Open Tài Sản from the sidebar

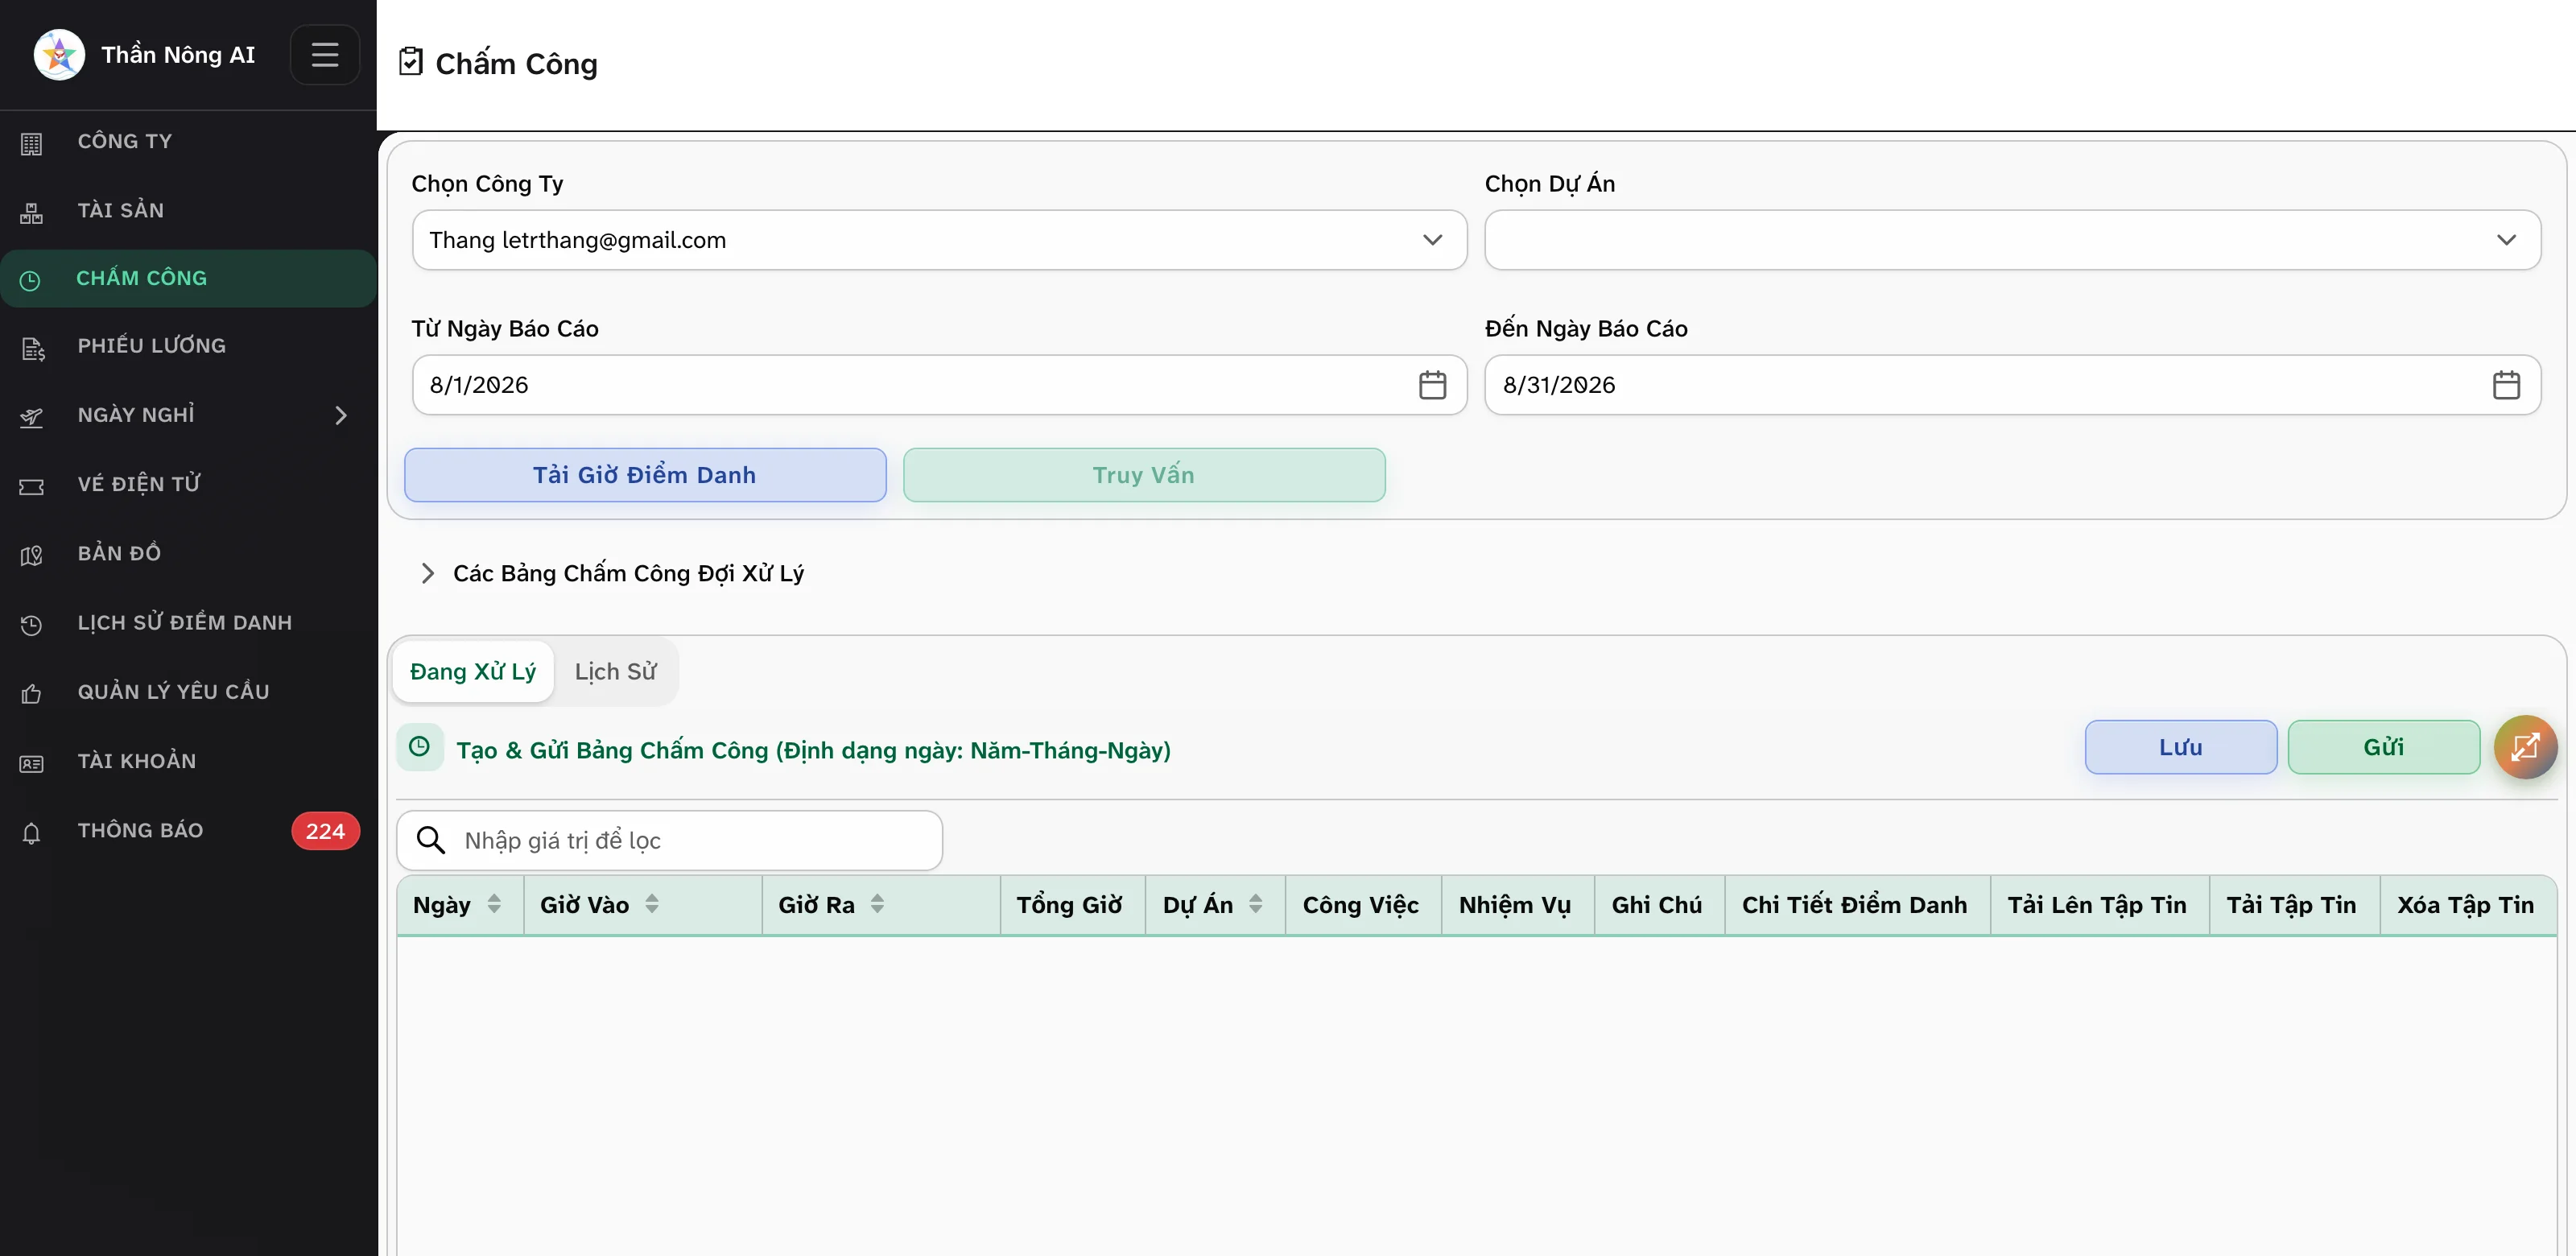188,210
